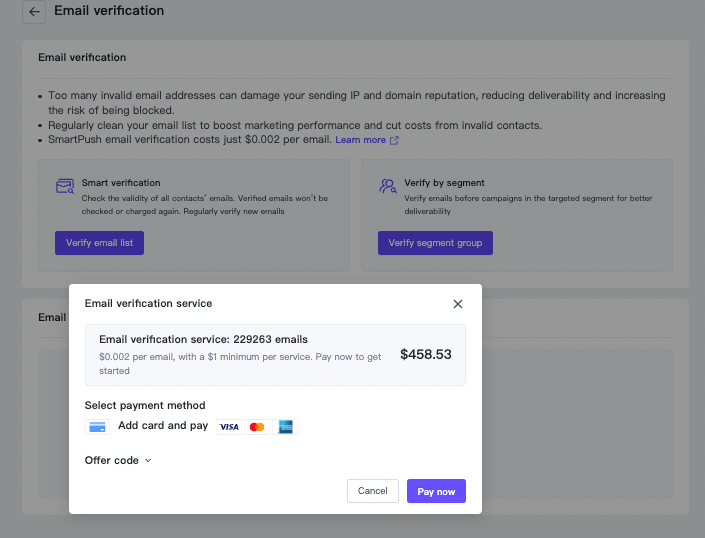705x538 pixels.
Task: Click the Mastercard logo
Action: (x=257, y=427)
